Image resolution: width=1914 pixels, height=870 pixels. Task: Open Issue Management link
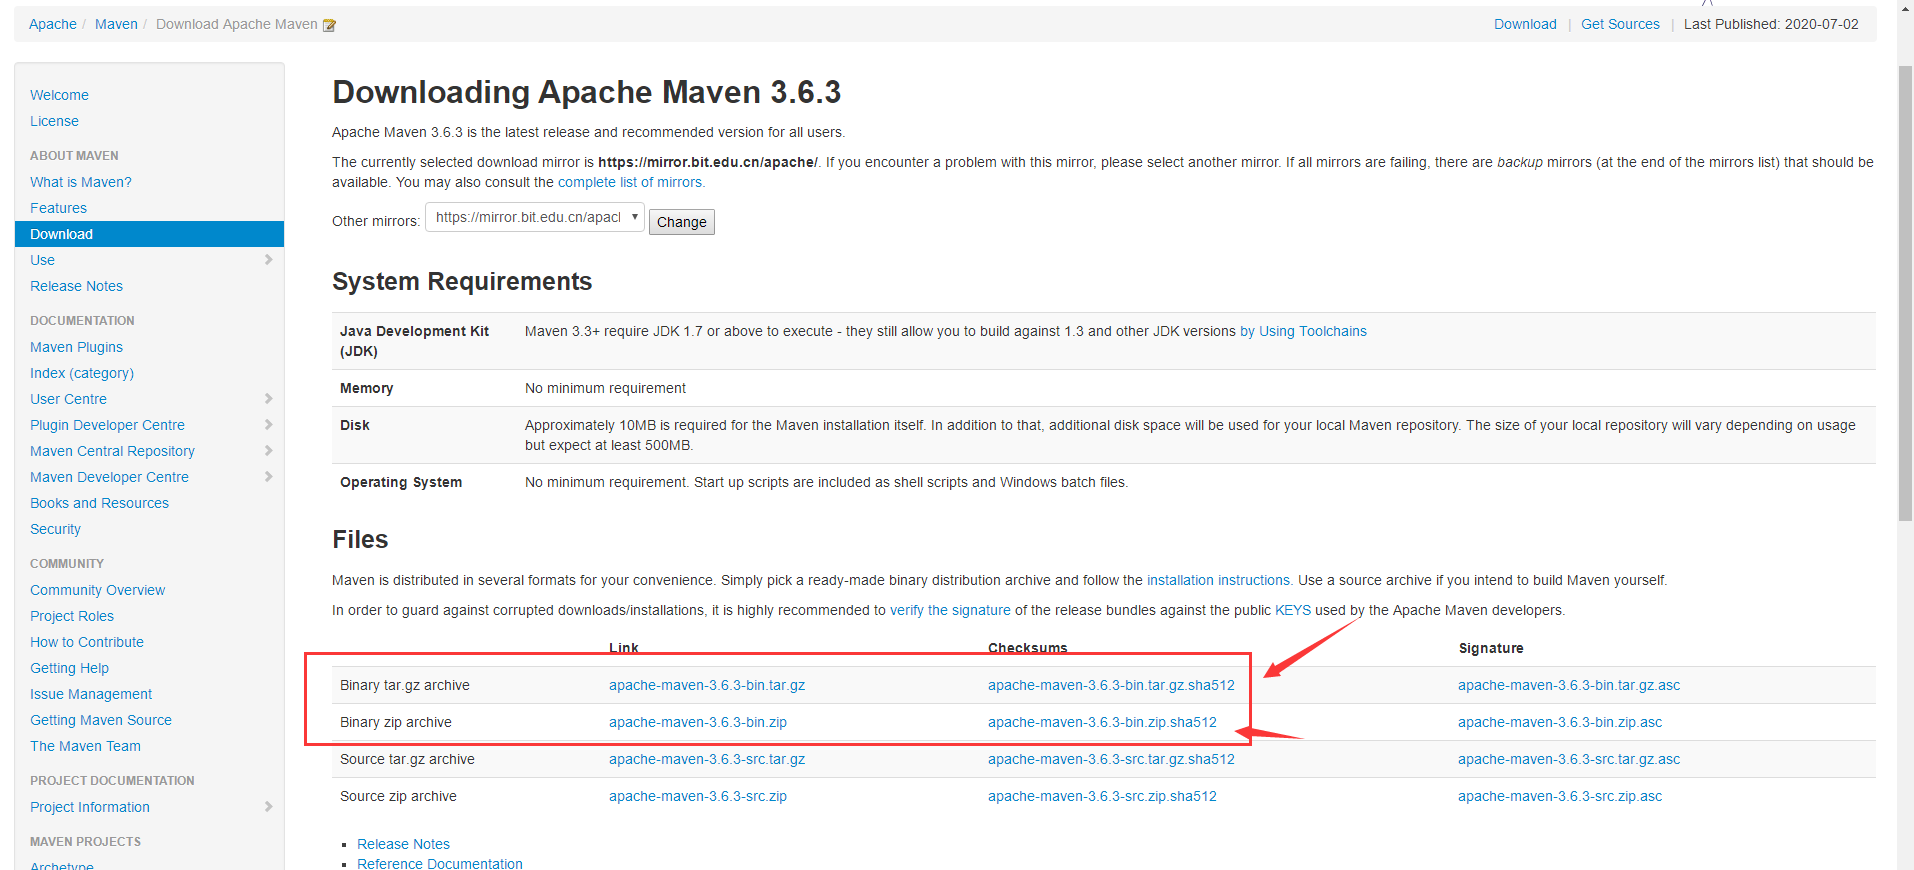[91, 694]
